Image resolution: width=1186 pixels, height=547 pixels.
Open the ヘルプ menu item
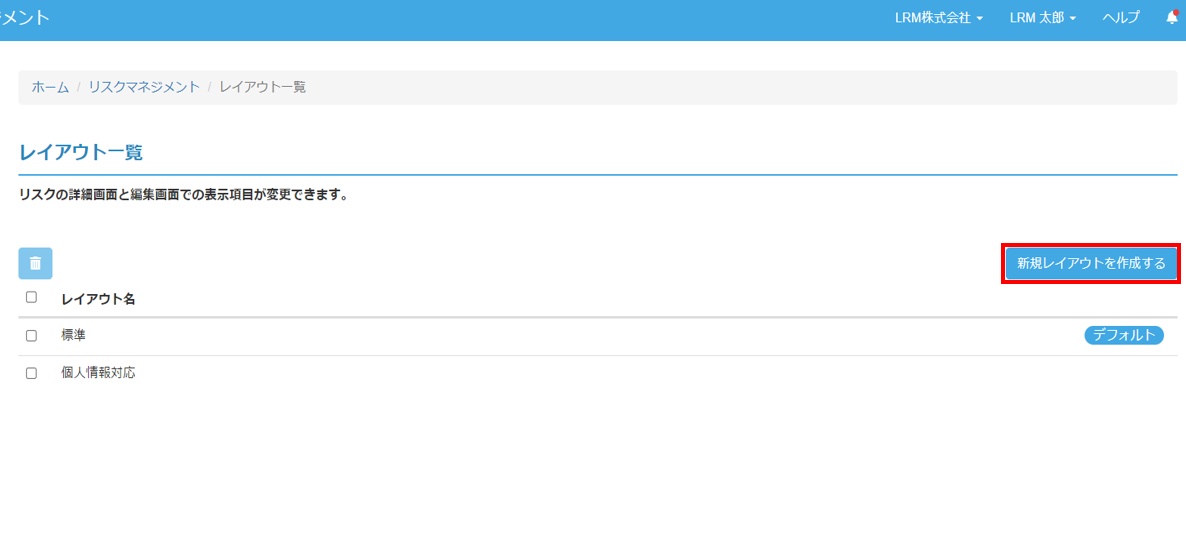(1120, 18)
